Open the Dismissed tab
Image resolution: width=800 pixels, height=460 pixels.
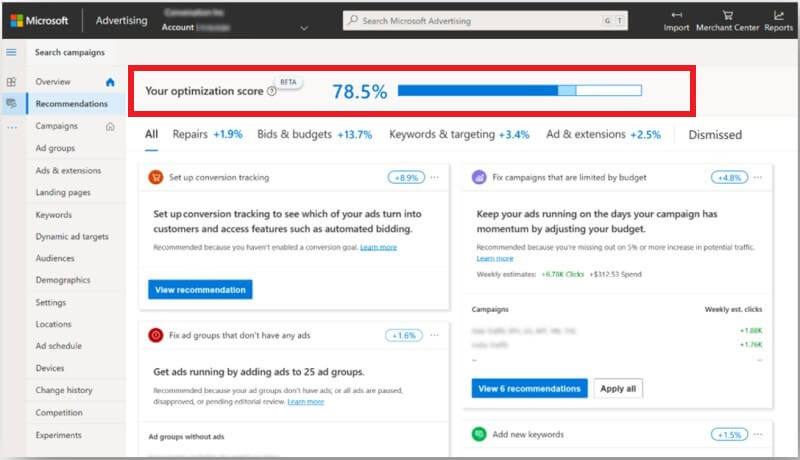[x=715, y=135]
